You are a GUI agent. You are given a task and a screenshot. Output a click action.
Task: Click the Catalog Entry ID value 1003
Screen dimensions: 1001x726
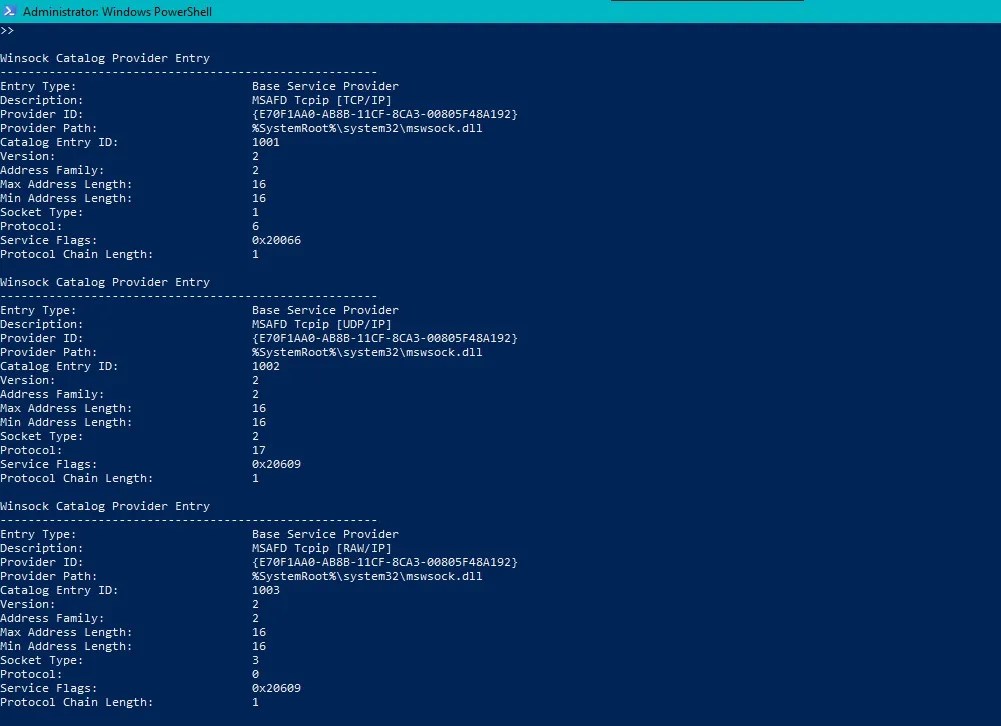(x=265, y=590)
